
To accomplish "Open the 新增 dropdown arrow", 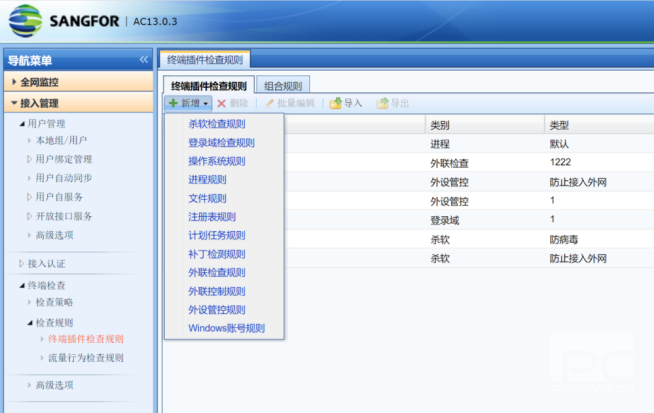I will [206, 103].
